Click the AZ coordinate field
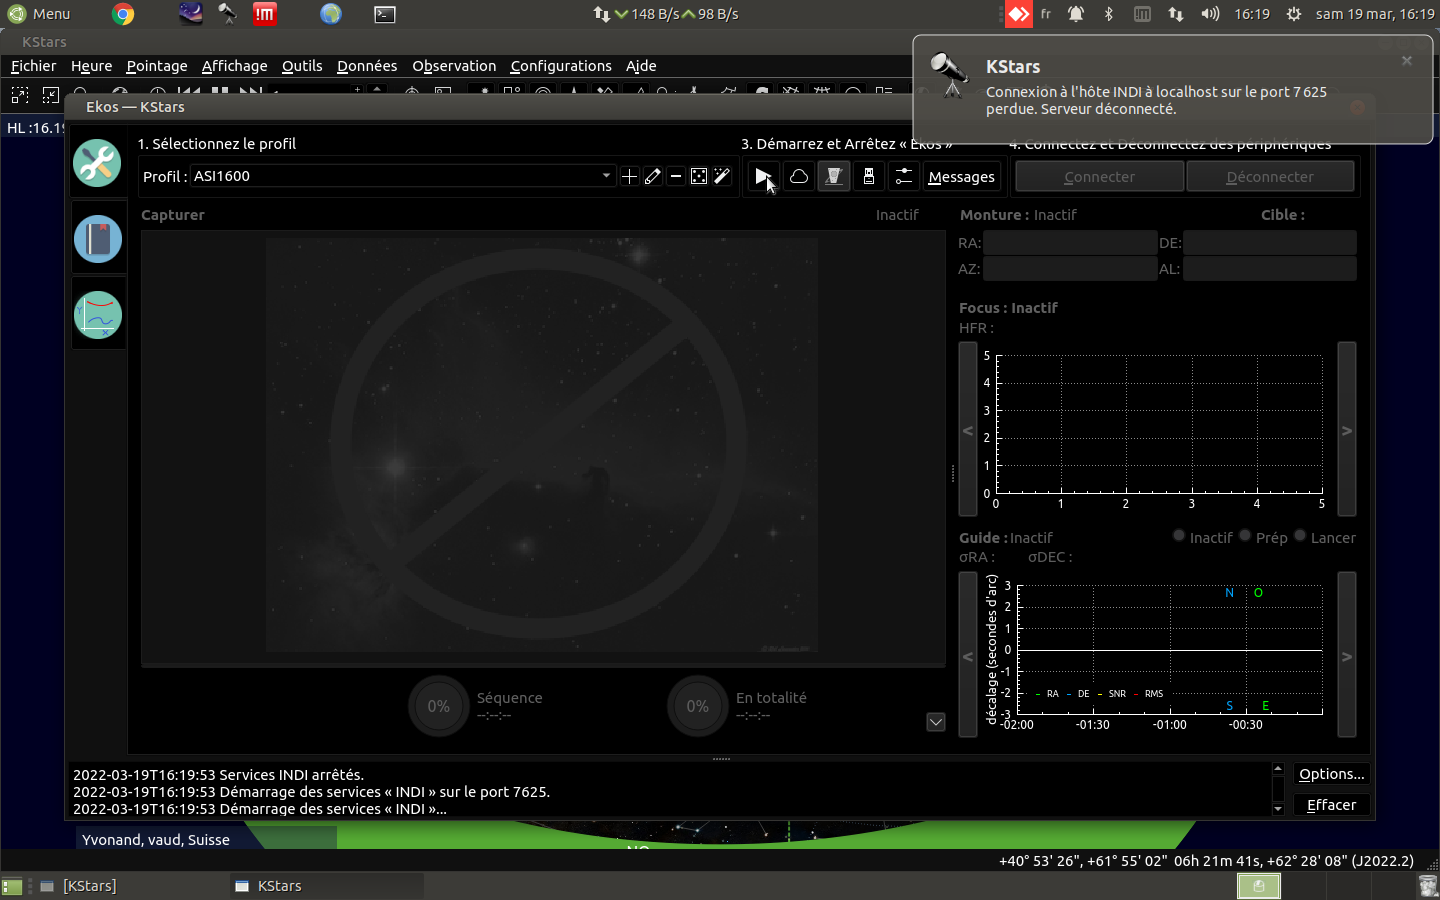Image resolution: width=1440 pixels, height=900 pixels. 1070,269
